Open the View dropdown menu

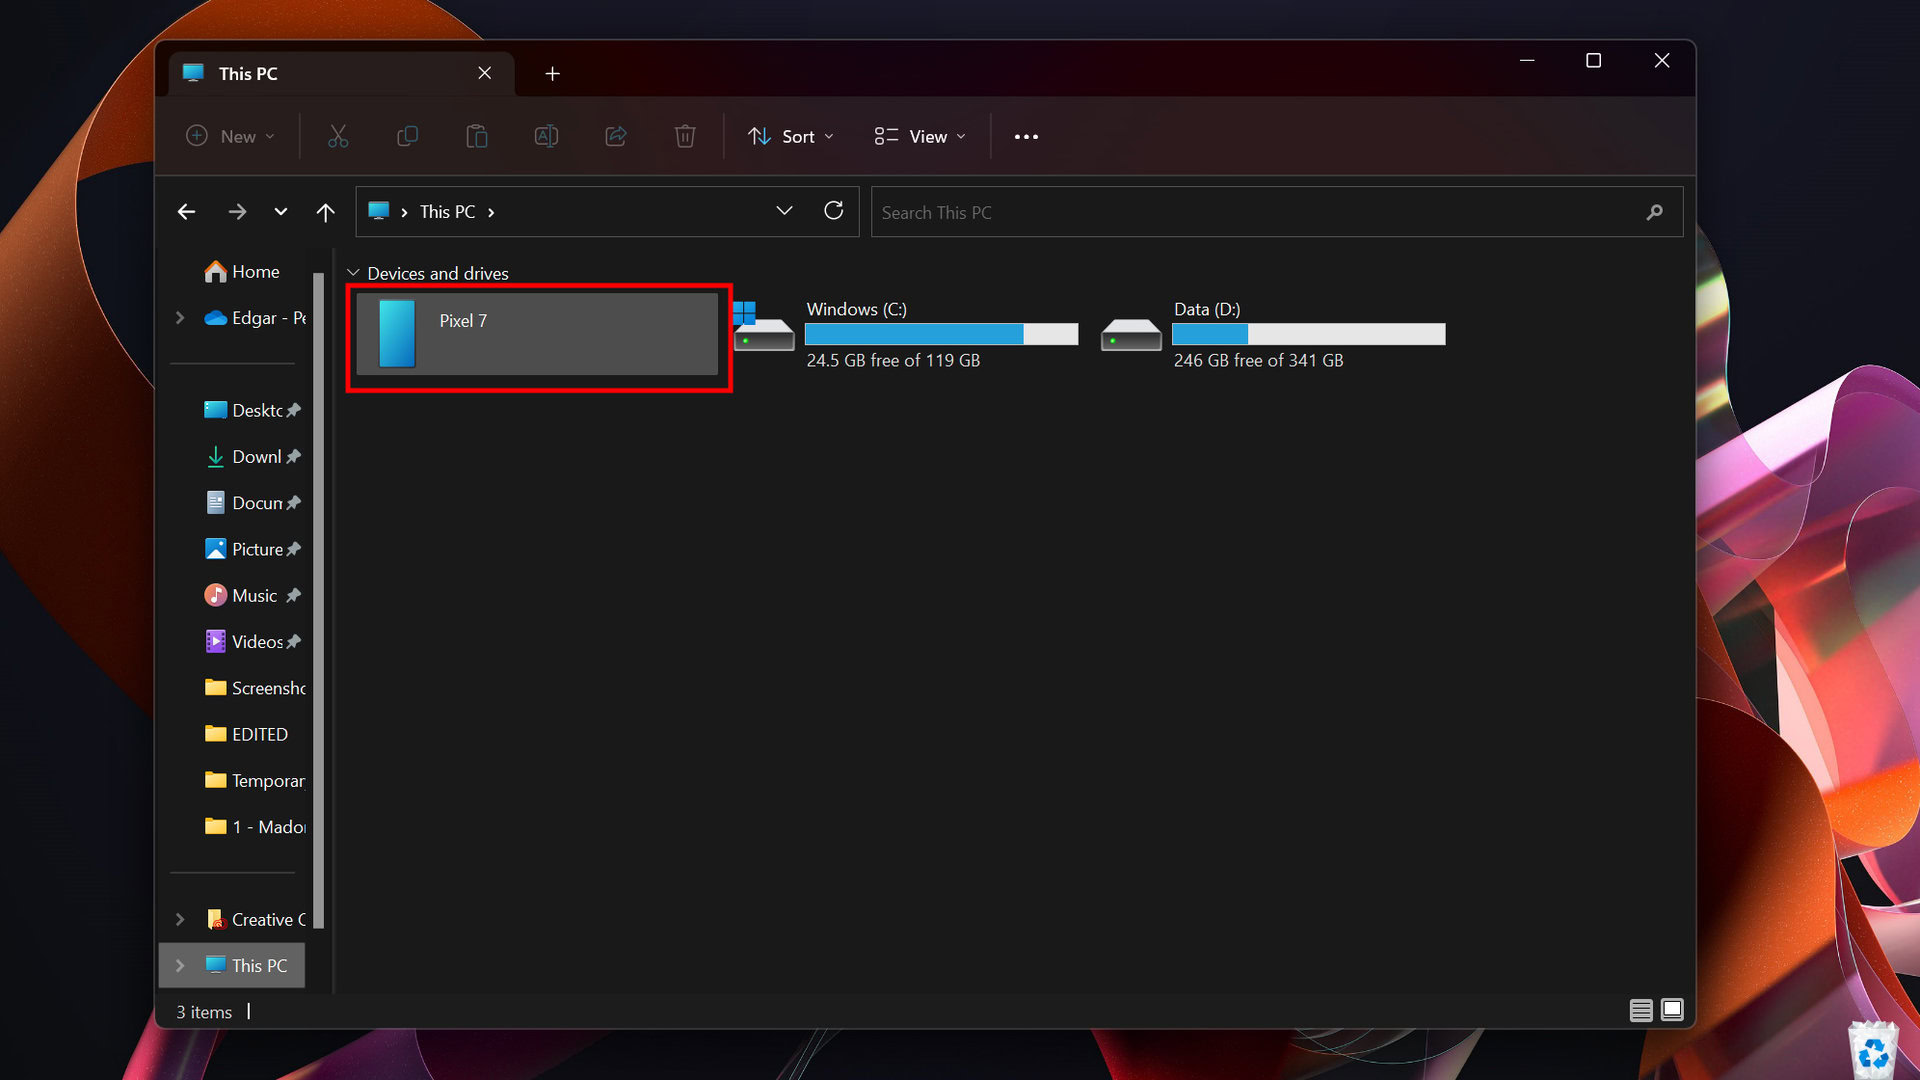pos(920,136)
